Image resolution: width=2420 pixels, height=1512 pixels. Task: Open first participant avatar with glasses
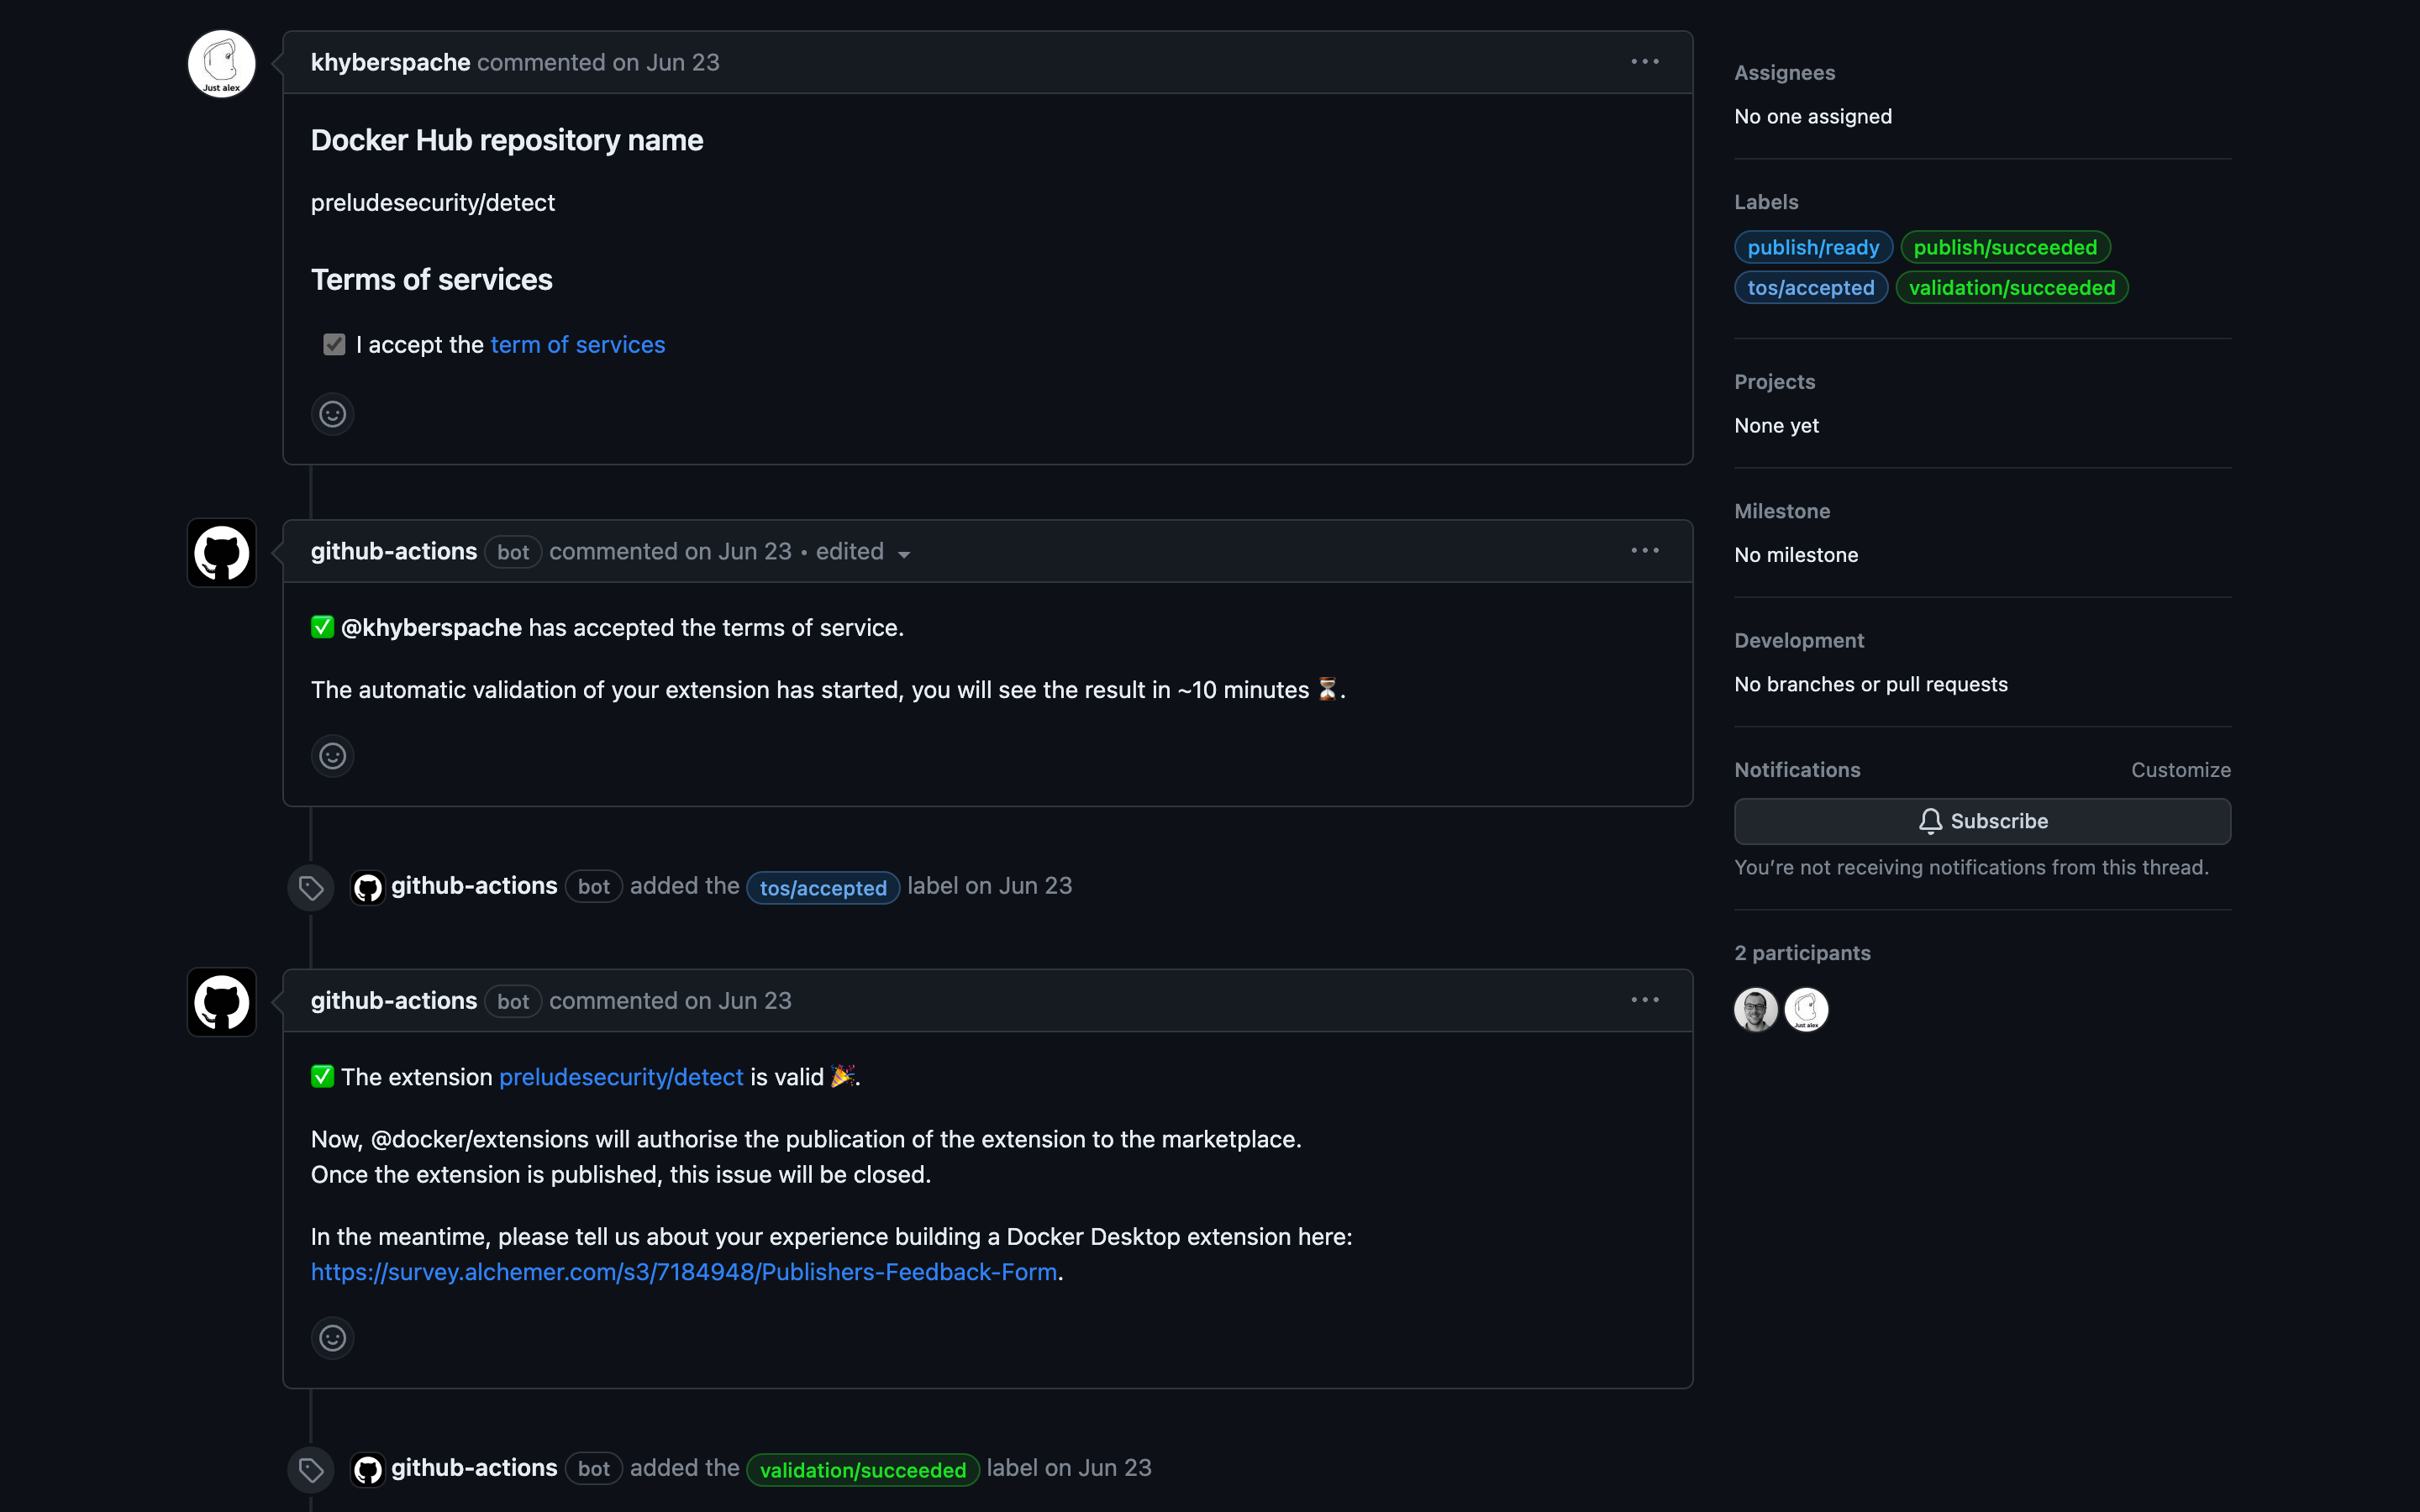coord(1756,1009)
